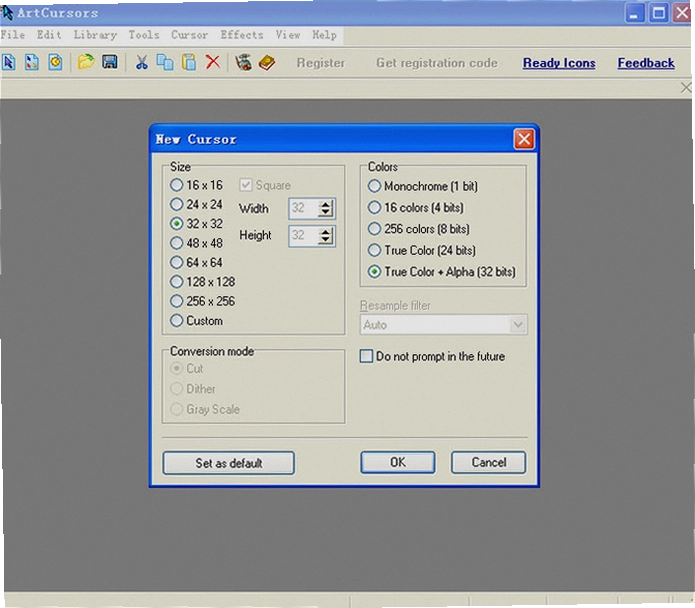The height and width of the screenshot is (608, 695).
Task: Open the Library menu
Action: (95, 35)
